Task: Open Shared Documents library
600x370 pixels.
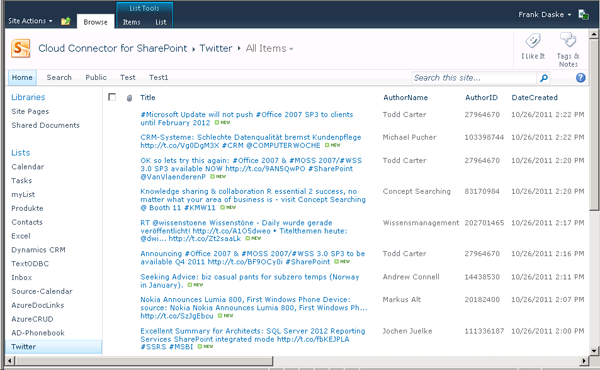Action: click(46, 125)
